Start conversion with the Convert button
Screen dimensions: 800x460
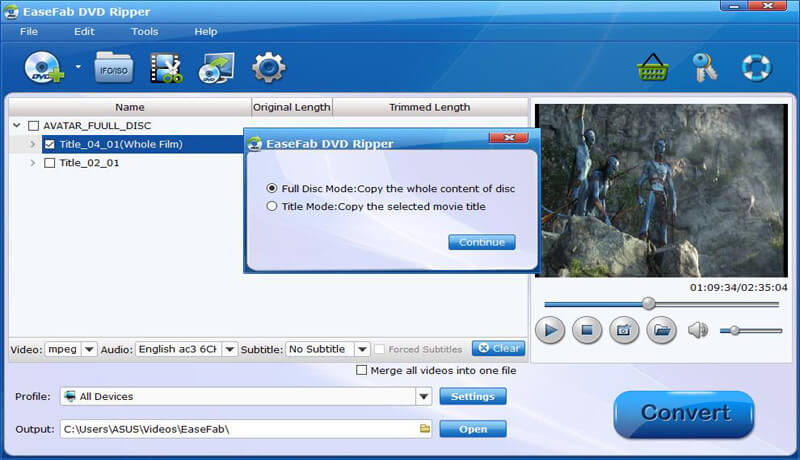684,413
